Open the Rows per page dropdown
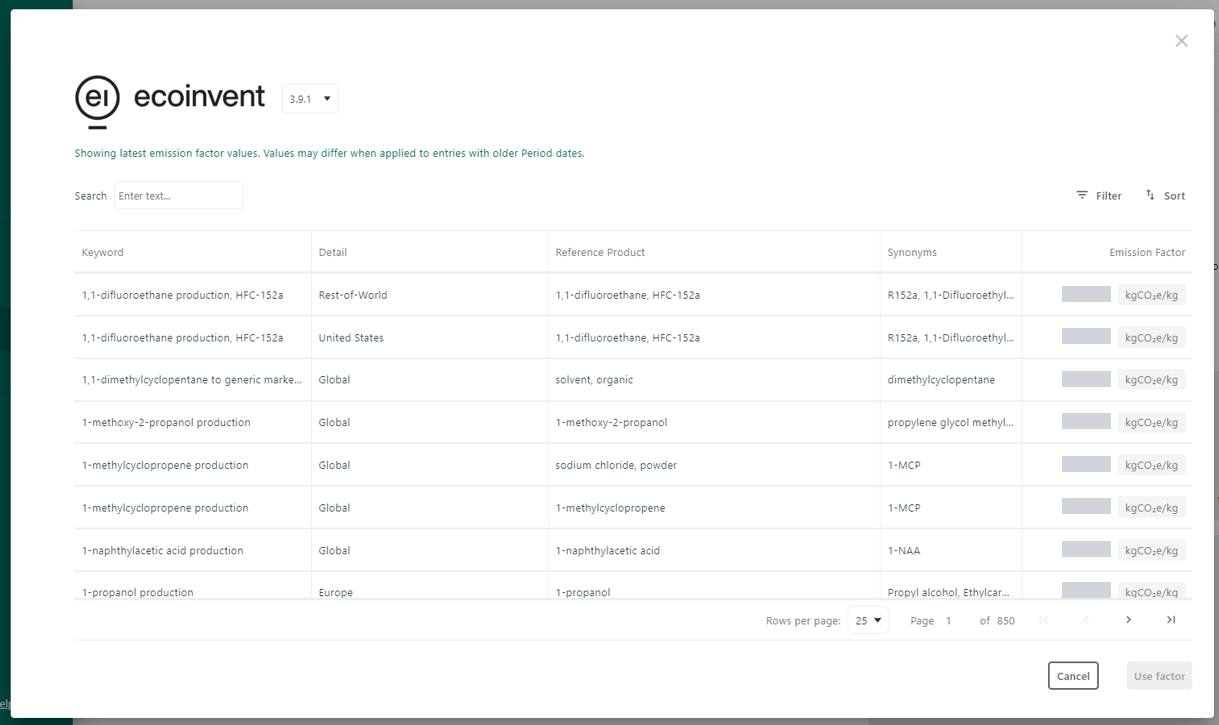 pos(868,620)
